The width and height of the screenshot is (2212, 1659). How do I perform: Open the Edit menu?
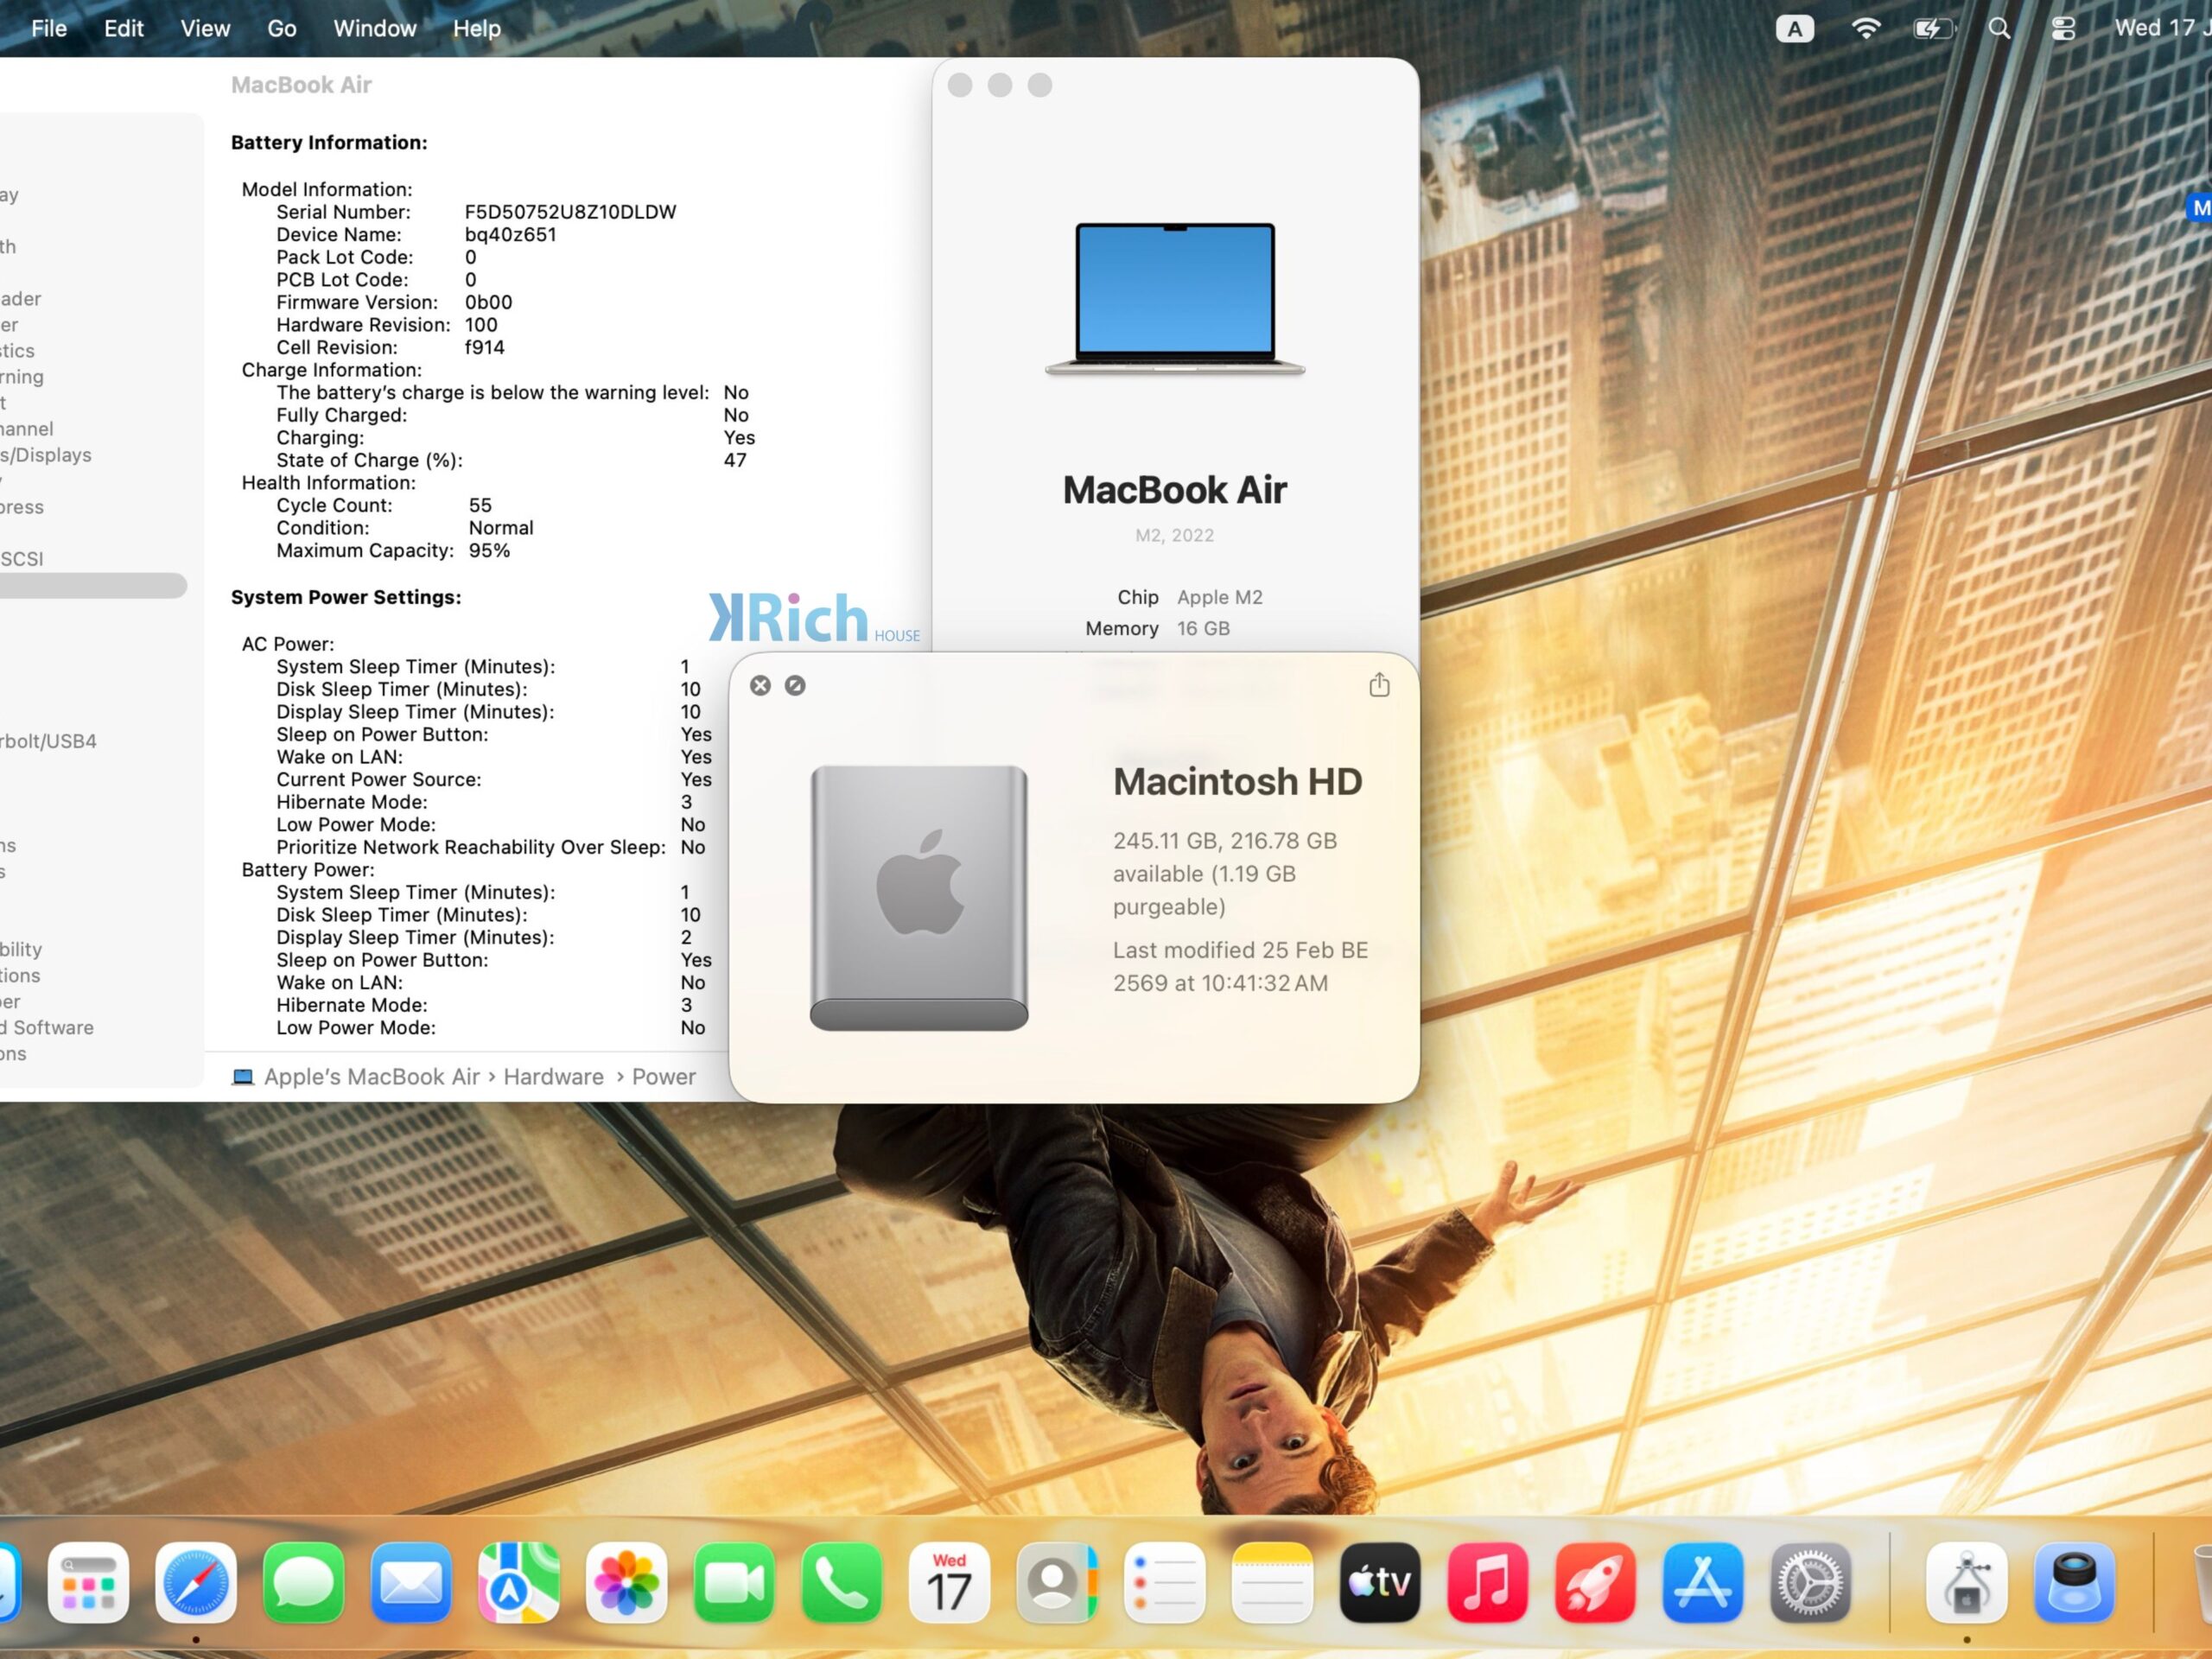point(124,28)
